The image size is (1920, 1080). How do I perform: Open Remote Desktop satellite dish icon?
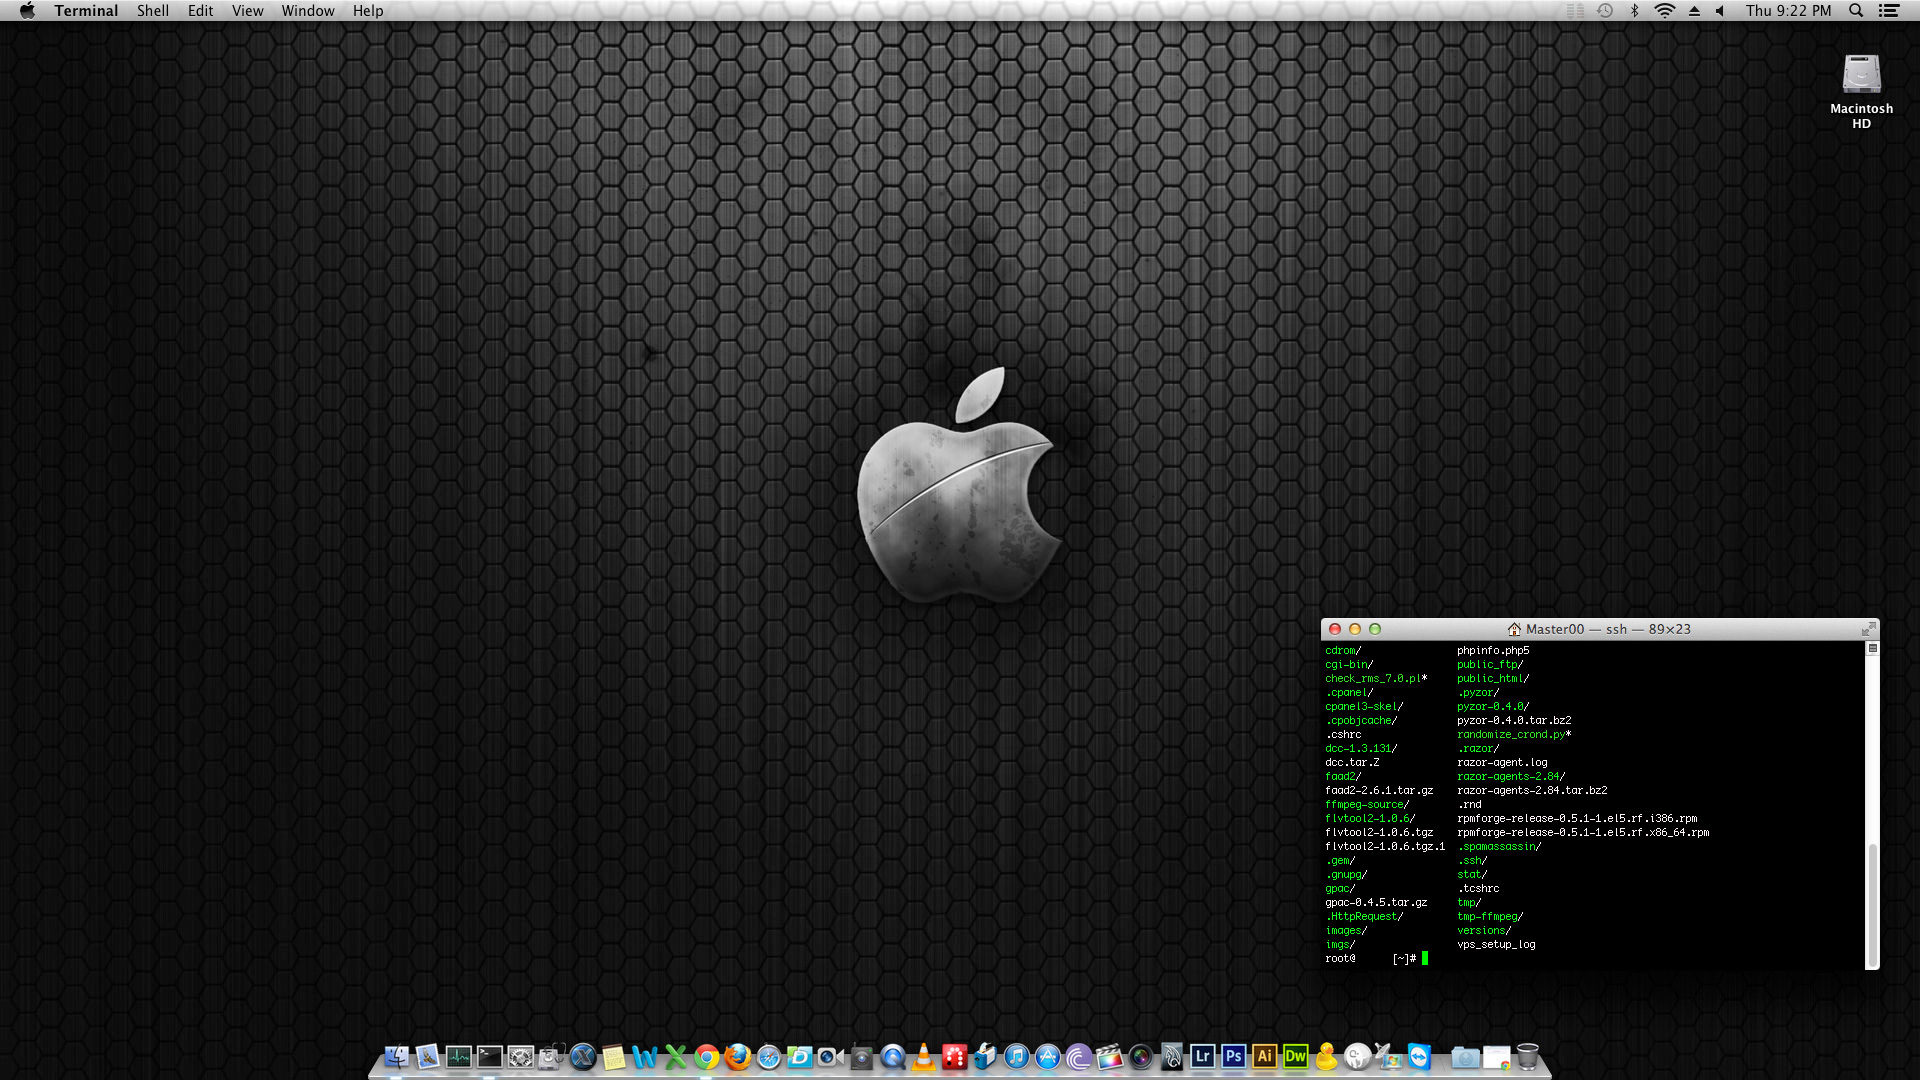1388,1056
